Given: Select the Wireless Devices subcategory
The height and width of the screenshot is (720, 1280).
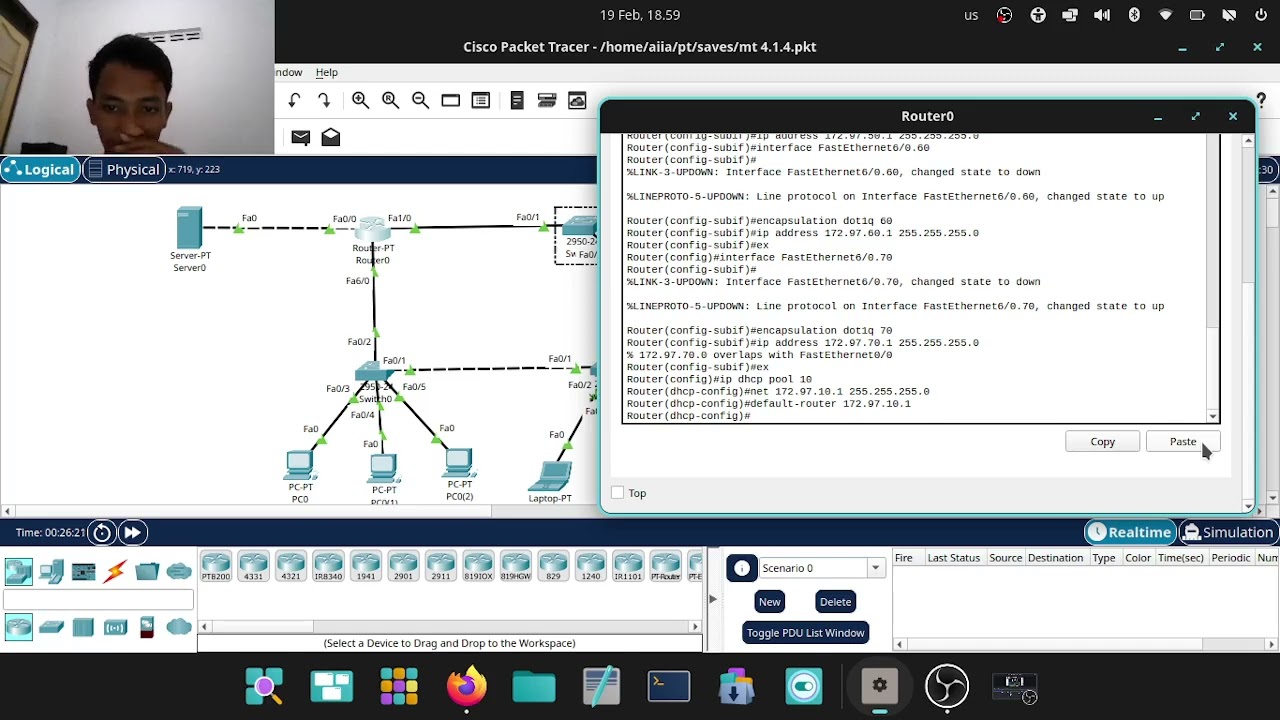Looking at the screenshot, I should (115, 627).
